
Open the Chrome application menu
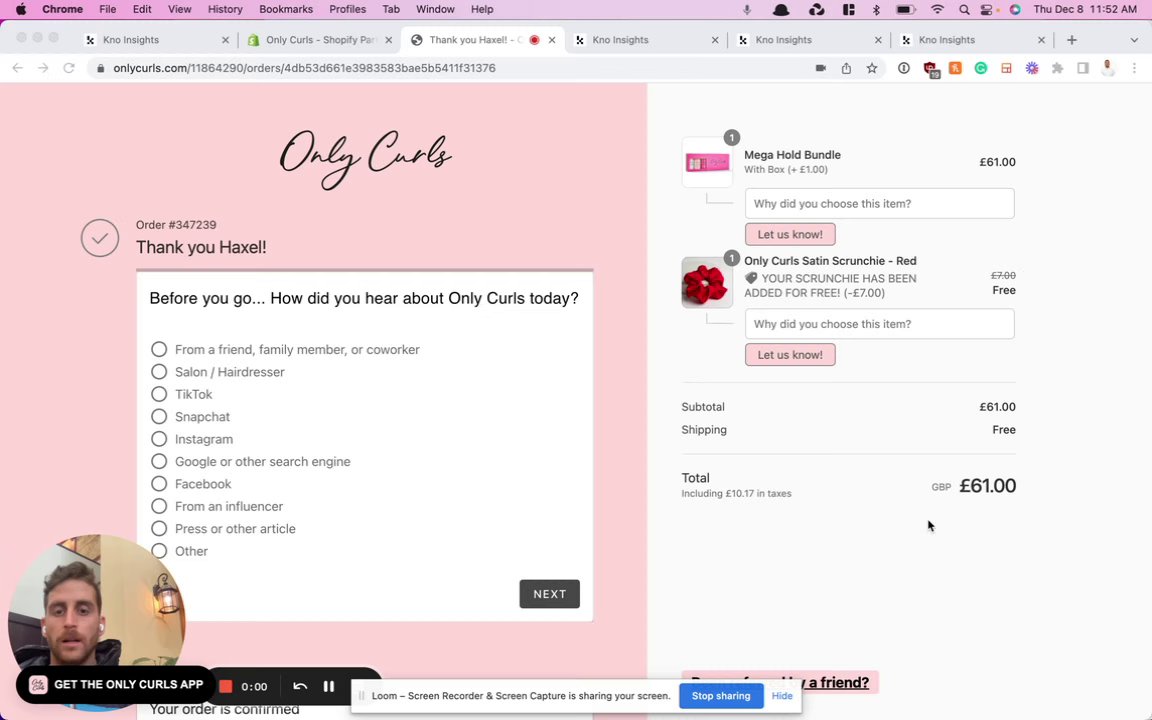(x=62, y=10)
